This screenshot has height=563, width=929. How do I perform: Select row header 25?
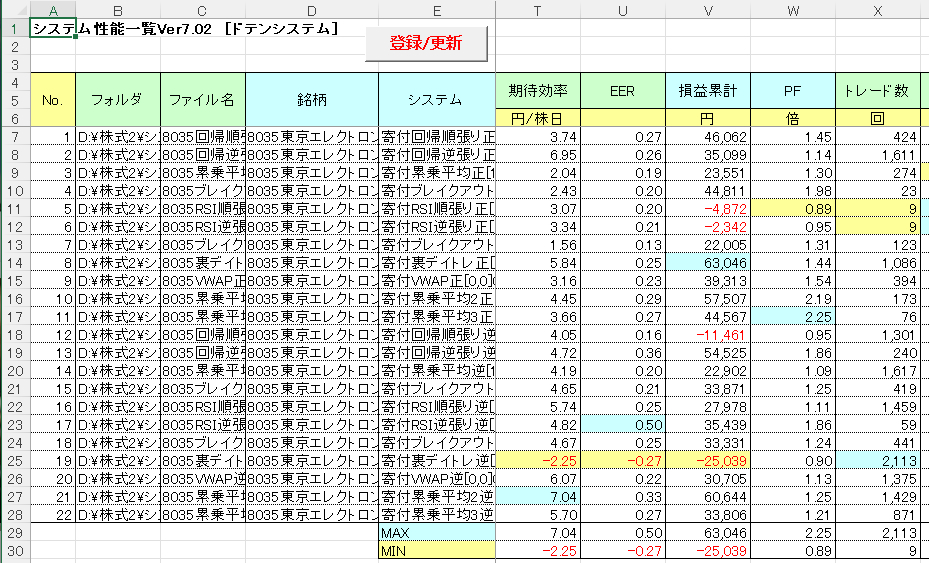point(14,460)
